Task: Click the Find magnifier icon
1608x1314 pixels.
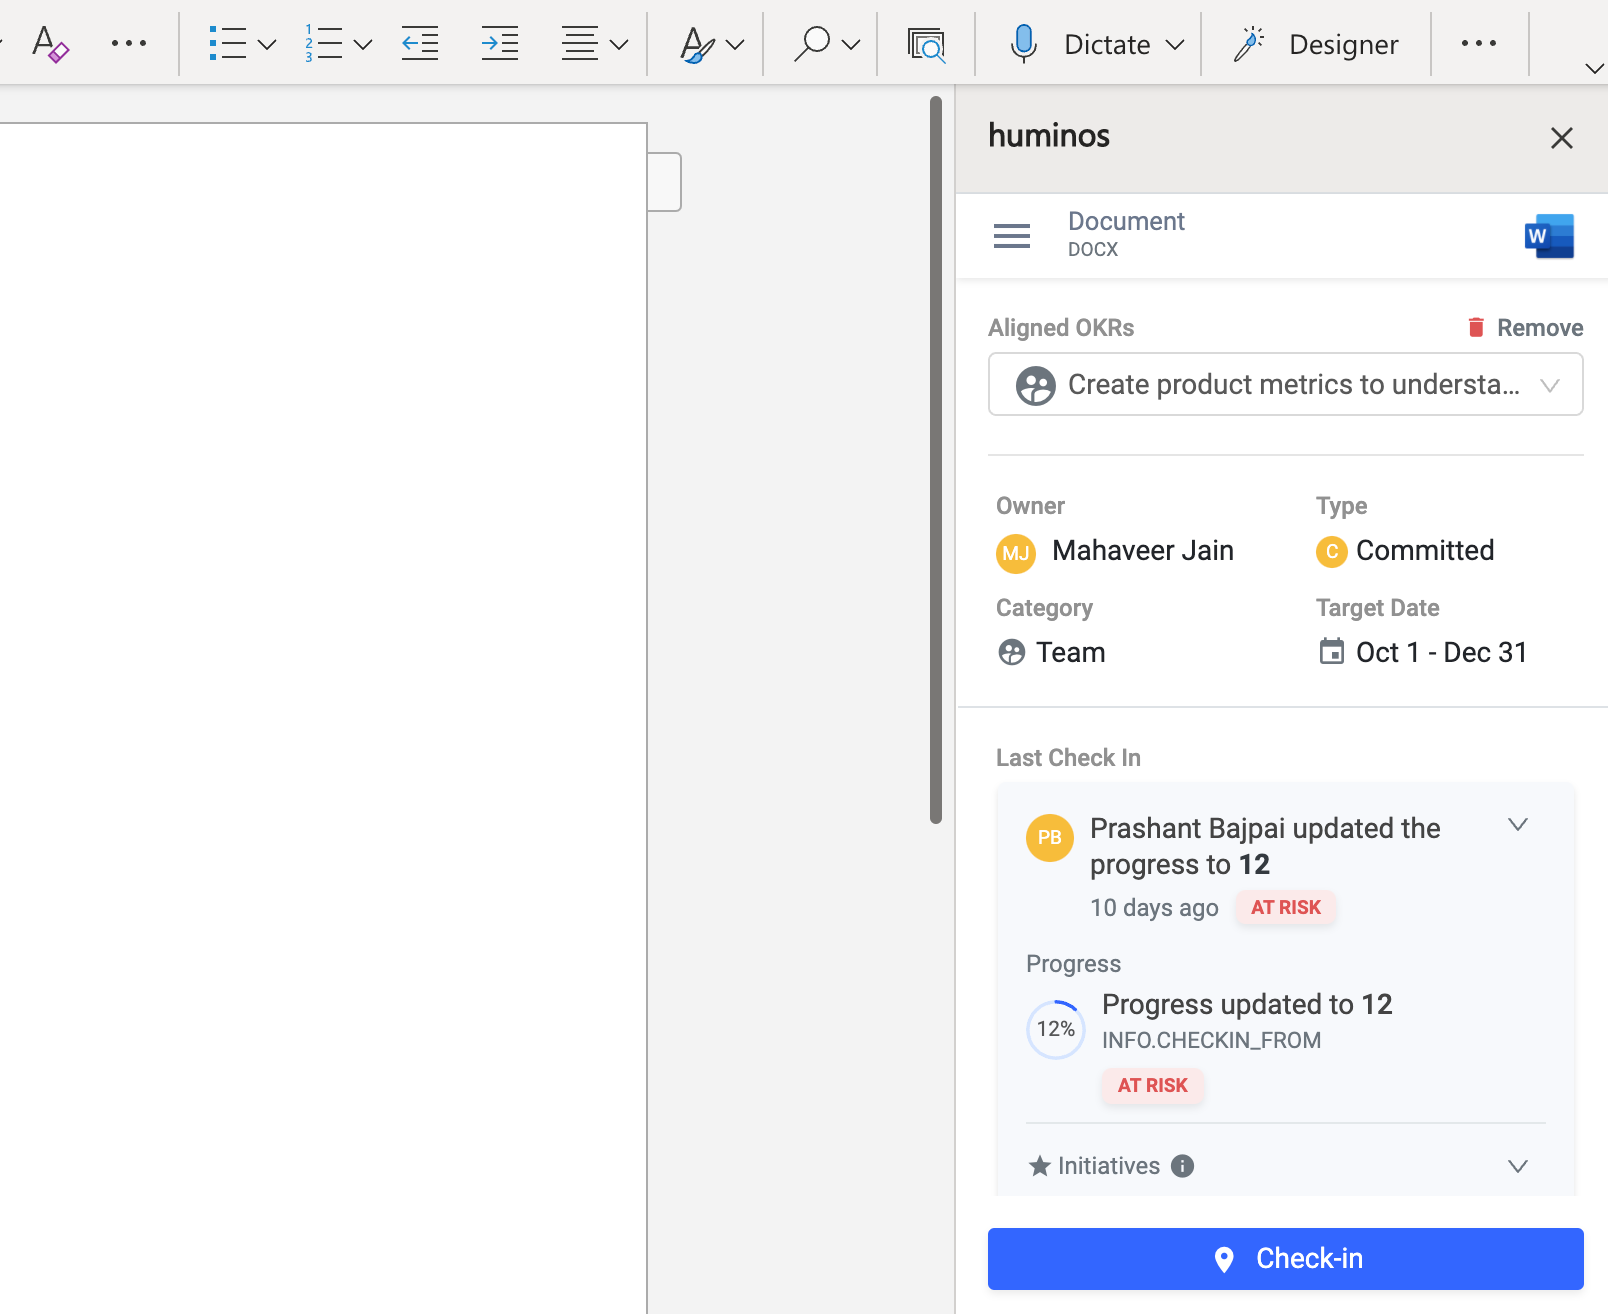Action: (812, 44)
